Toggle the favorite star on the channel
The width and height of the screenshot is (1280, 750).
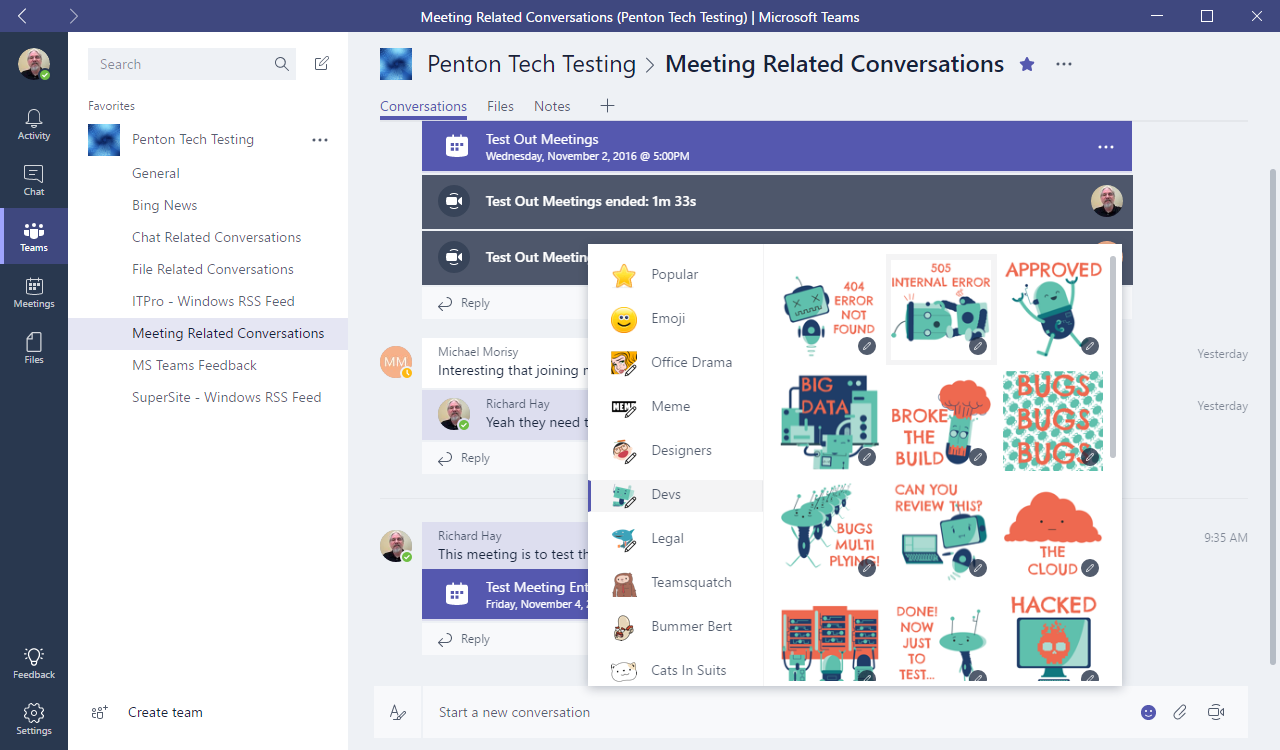1027,63
